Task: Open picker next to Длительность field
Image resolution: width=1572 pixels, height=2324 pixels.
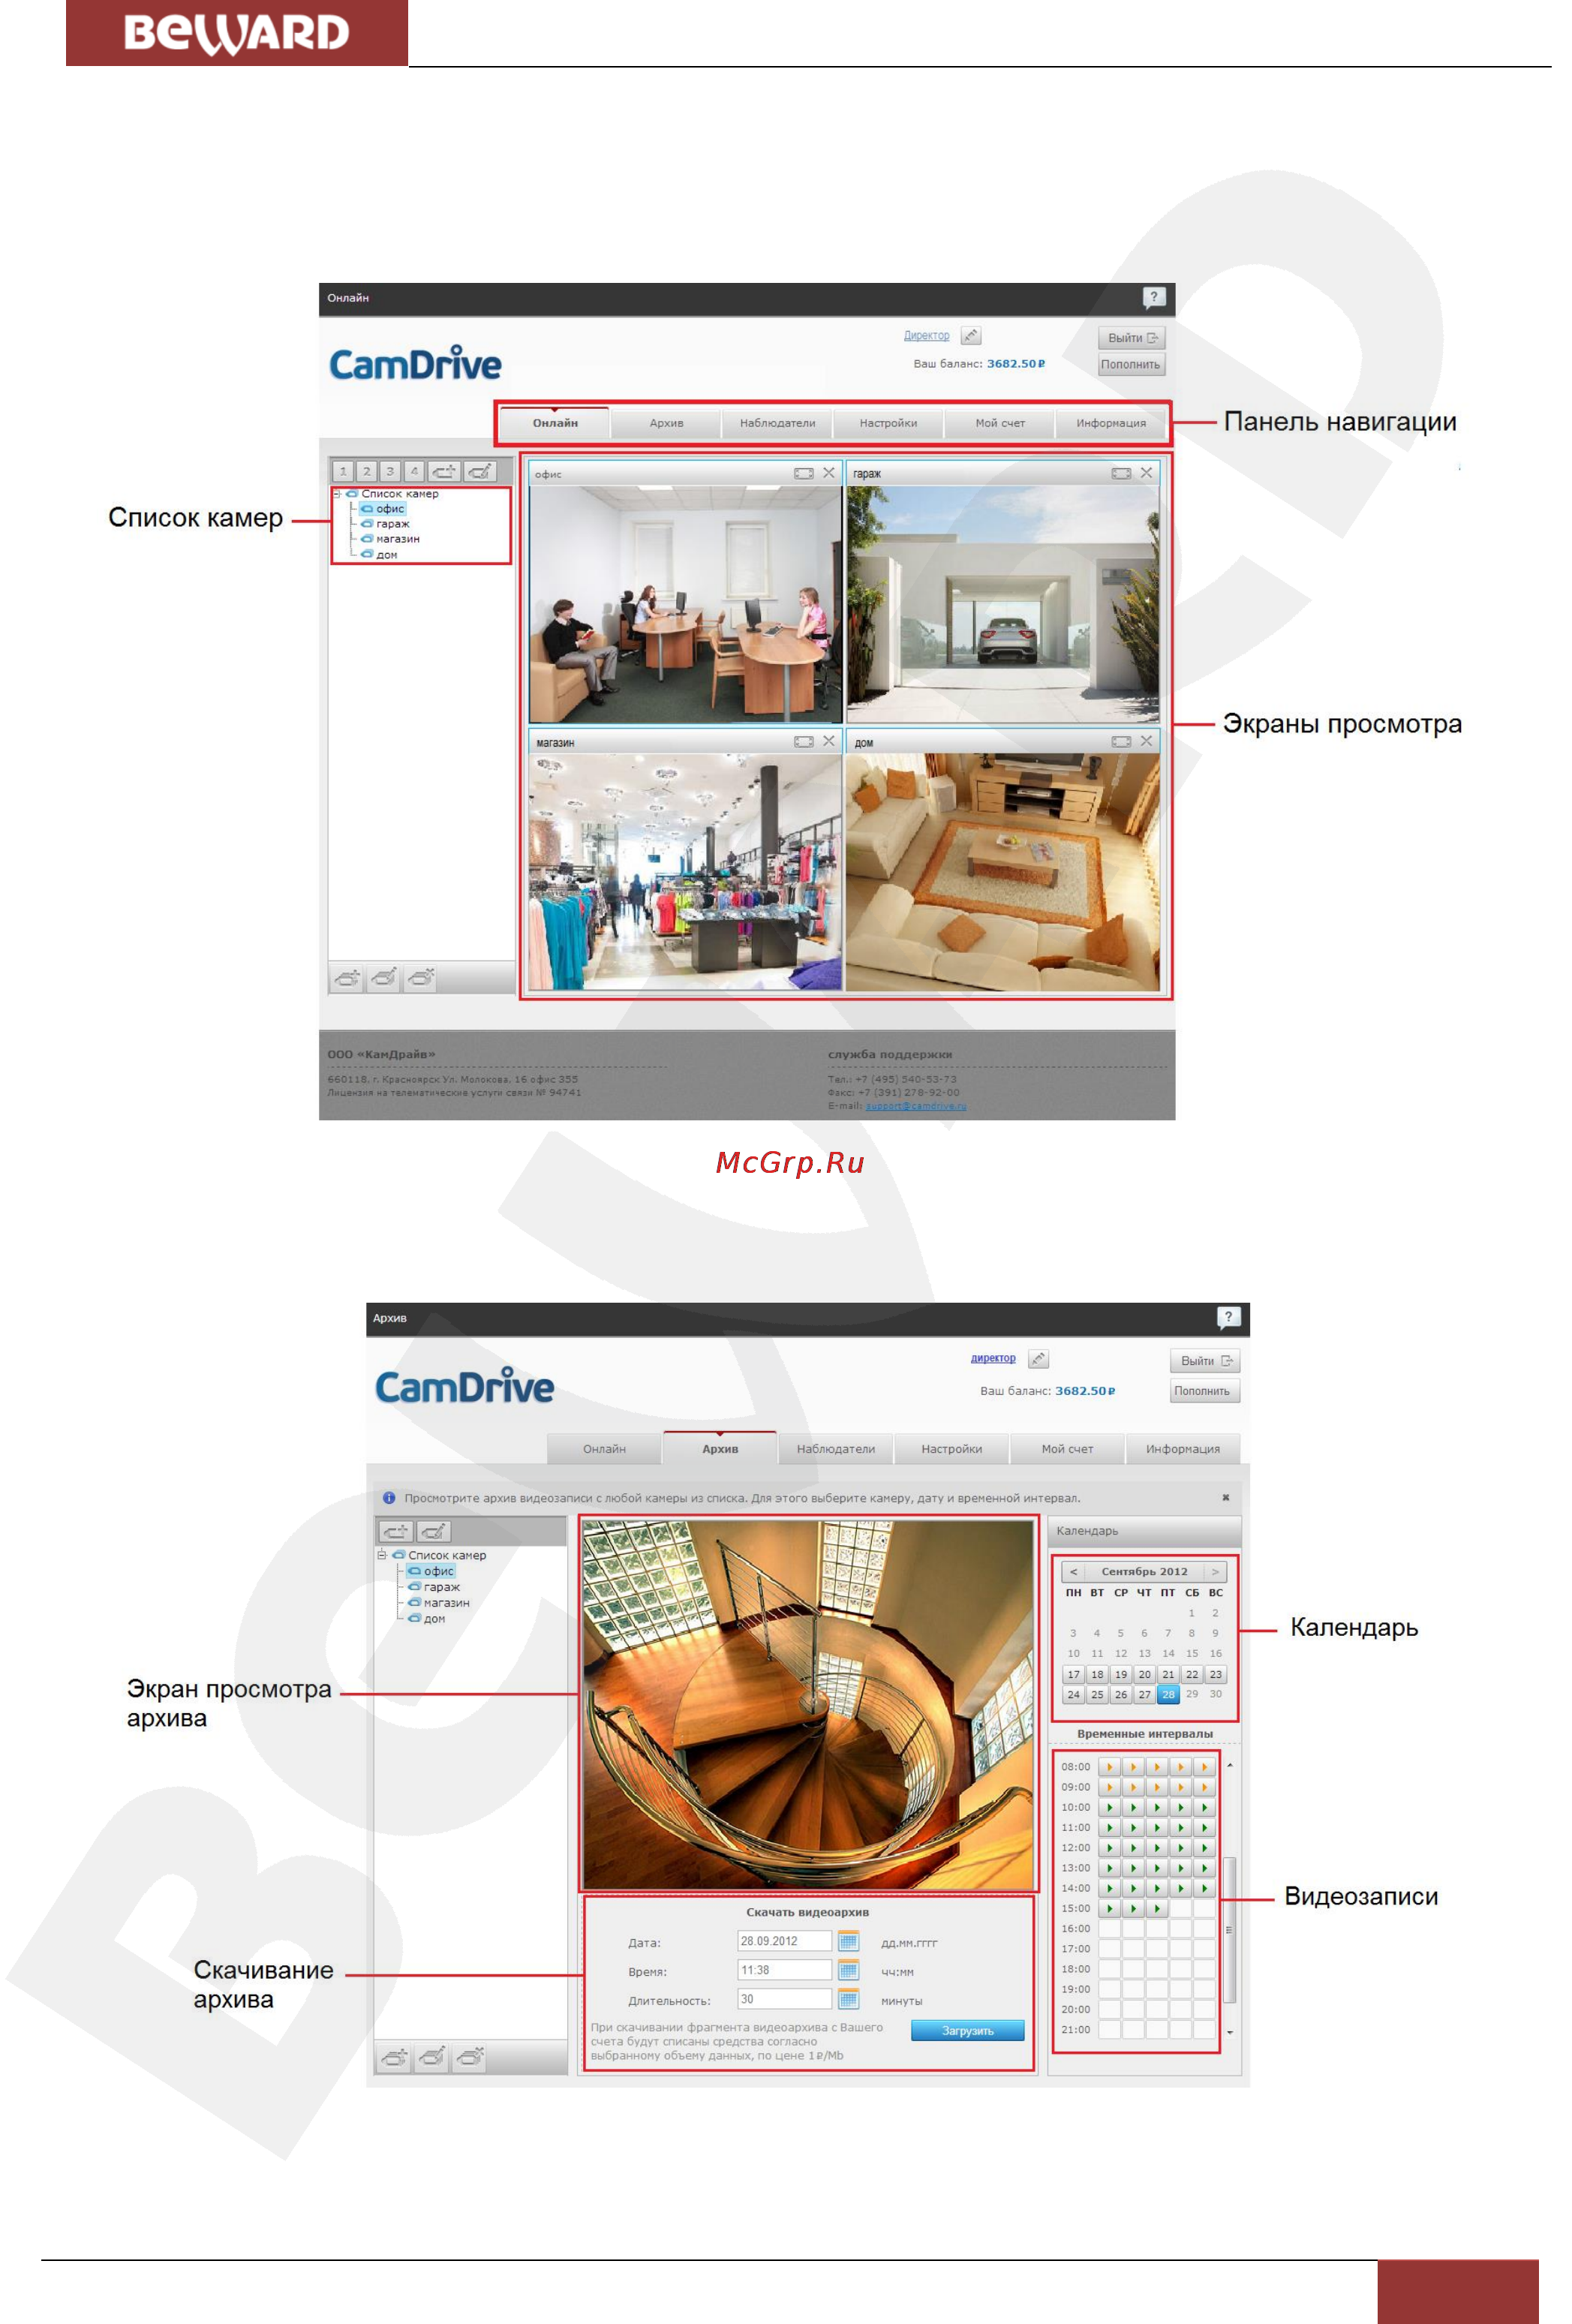Action: click(848, 1999)
